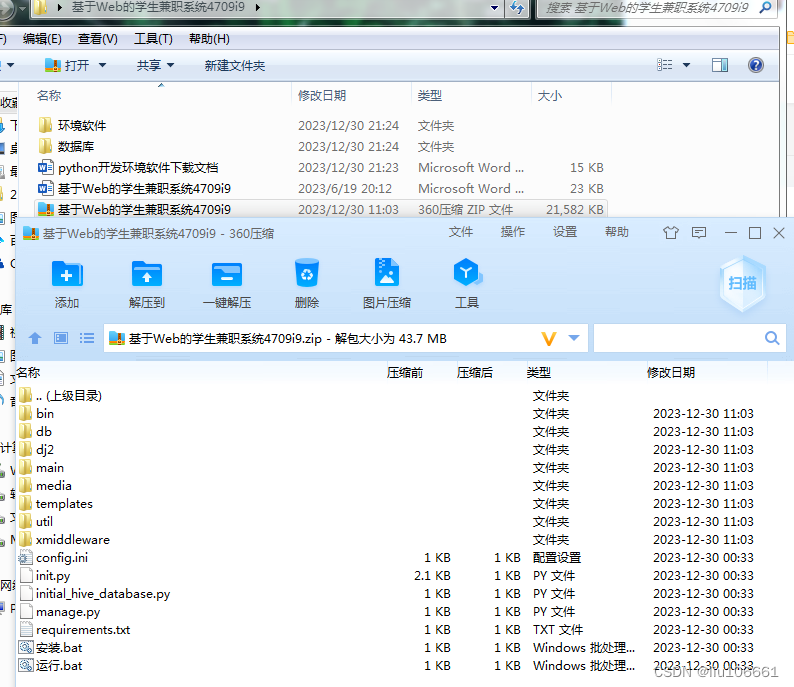794x687 pixels.
Task: Switch to list view in 360压缩
Action: coord(87,338)
